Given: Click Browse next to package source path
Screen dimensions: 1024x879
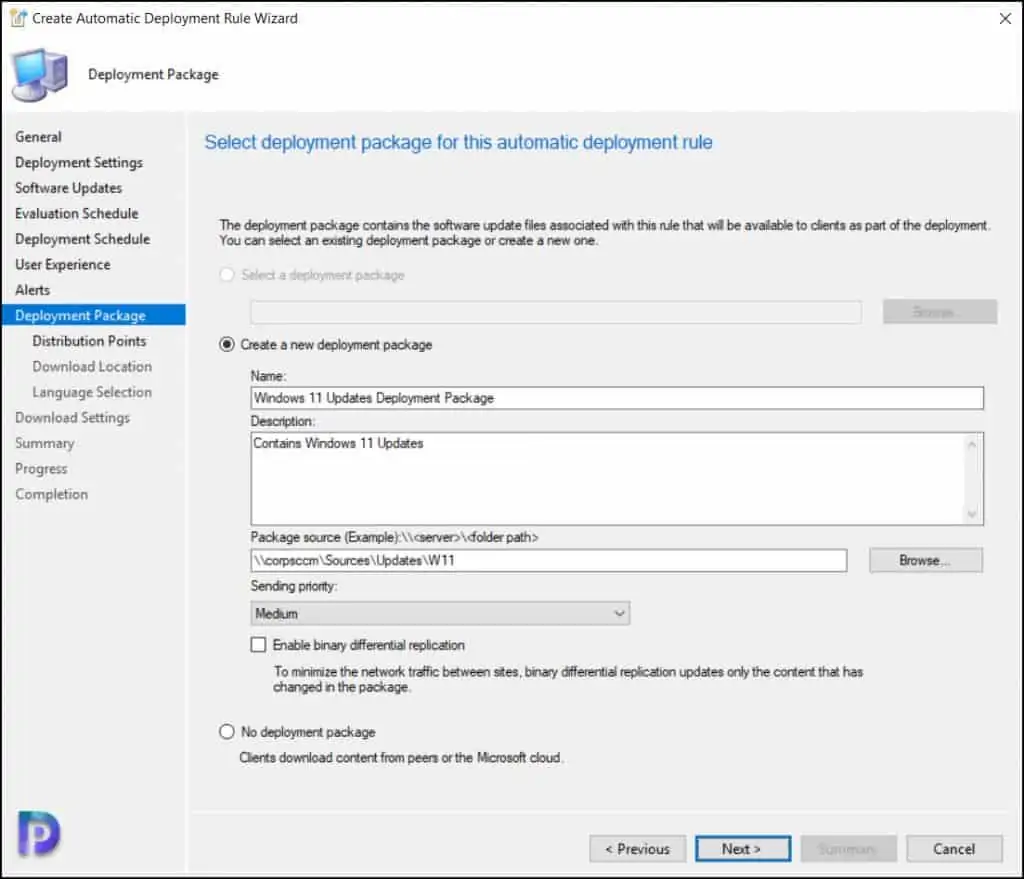Looking at the screenshot, I should 925,560.
